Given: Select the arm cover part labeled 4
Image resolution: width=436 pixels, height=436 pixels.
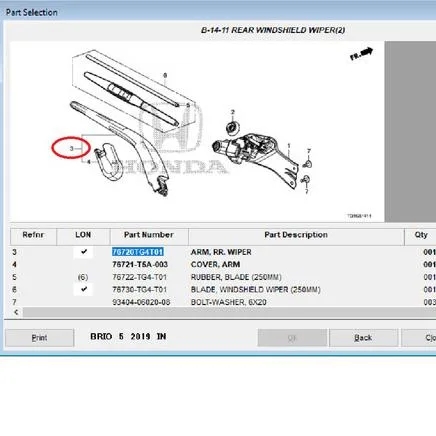Looking at the screenshot, I should pos(107,162).
